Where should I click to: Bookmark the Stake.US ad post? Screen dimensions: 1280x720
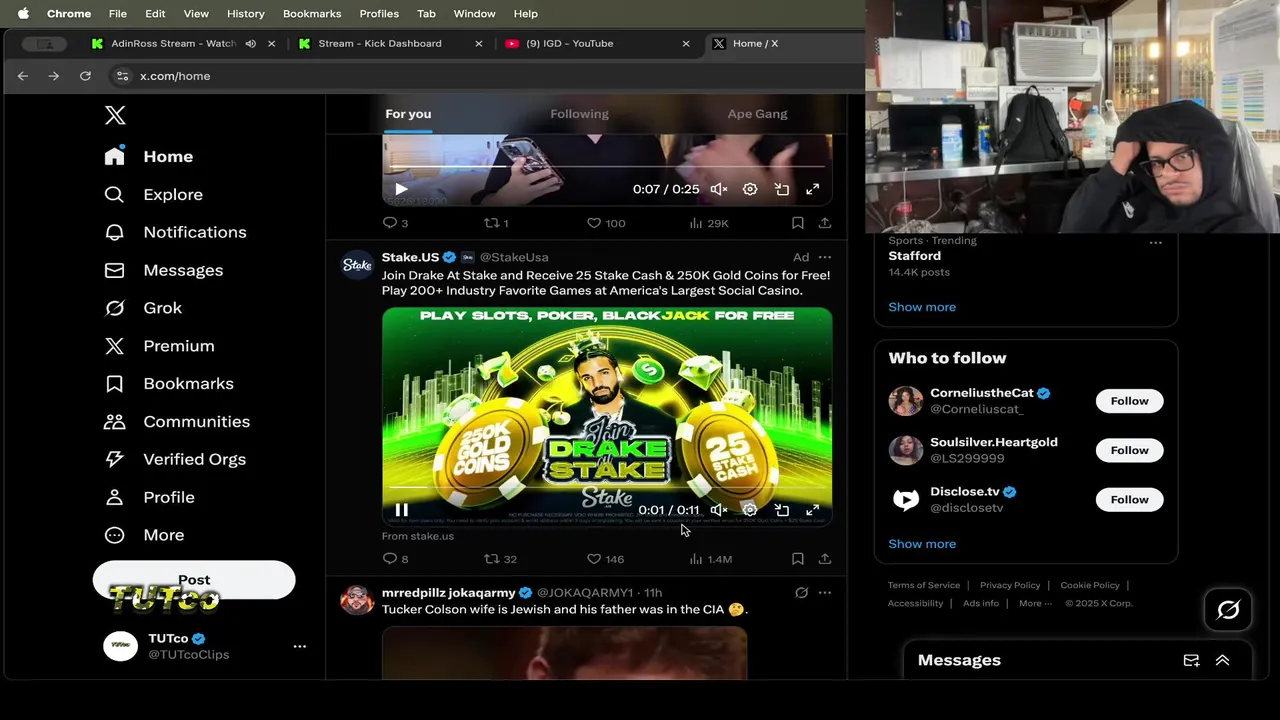(x=797, y=559)
